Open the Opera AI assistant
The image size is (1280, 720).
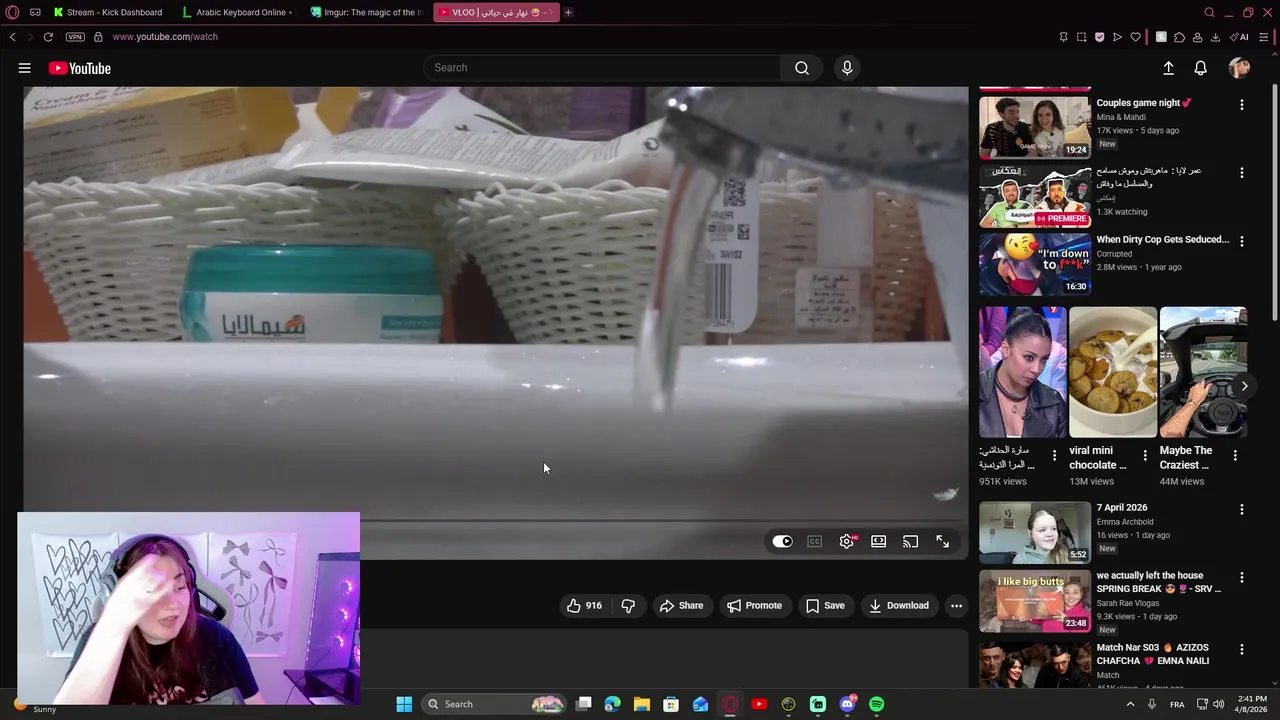[x=1240, y=37]
